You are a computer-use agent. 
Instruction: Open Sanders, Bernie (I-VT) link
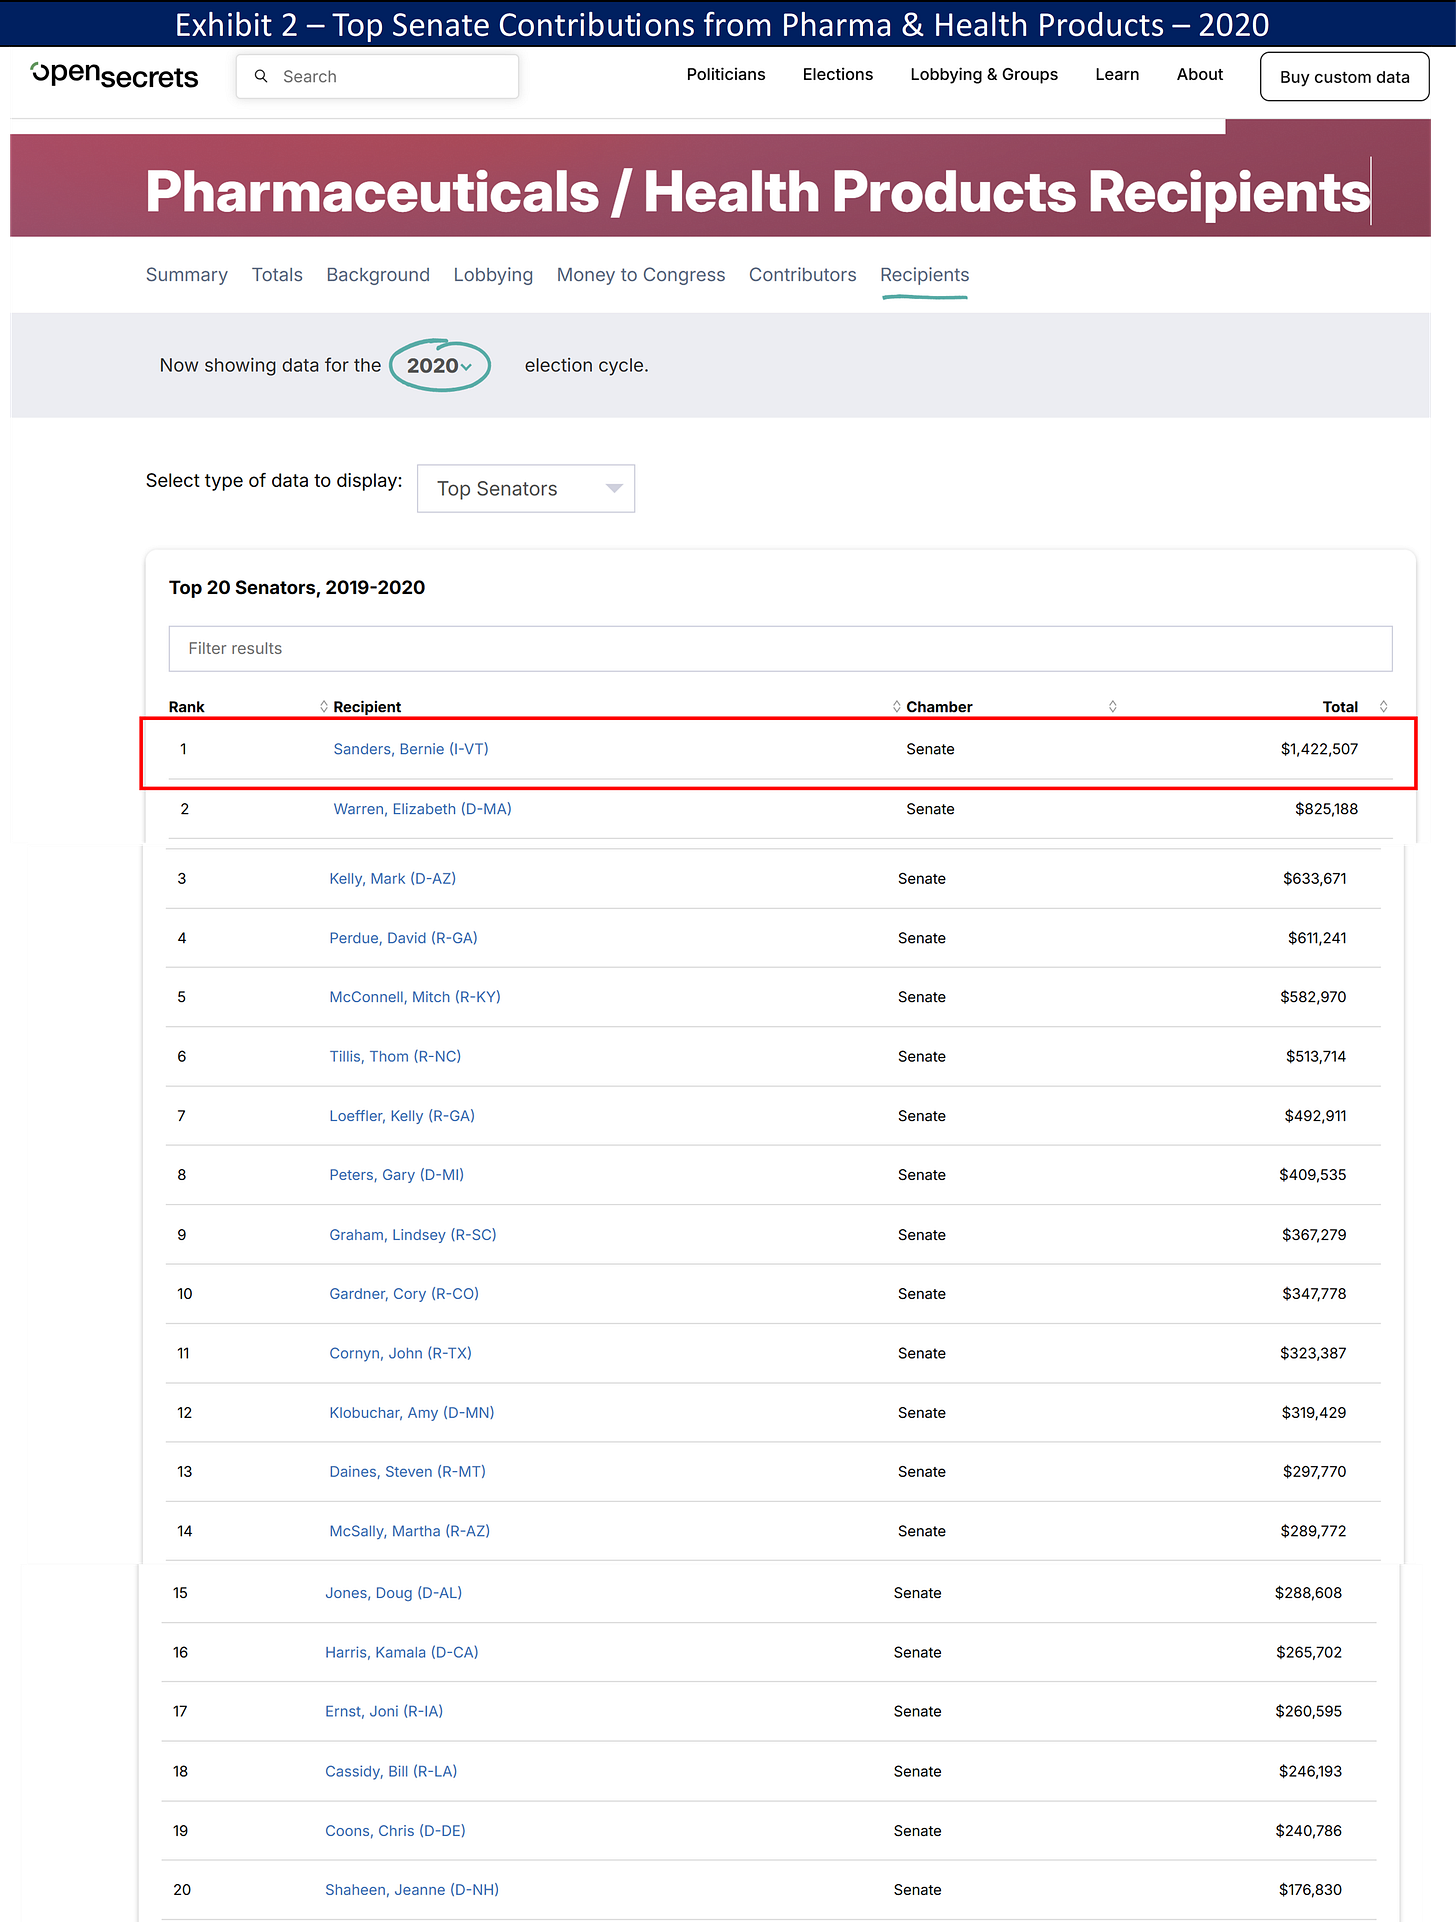(411, 749)
